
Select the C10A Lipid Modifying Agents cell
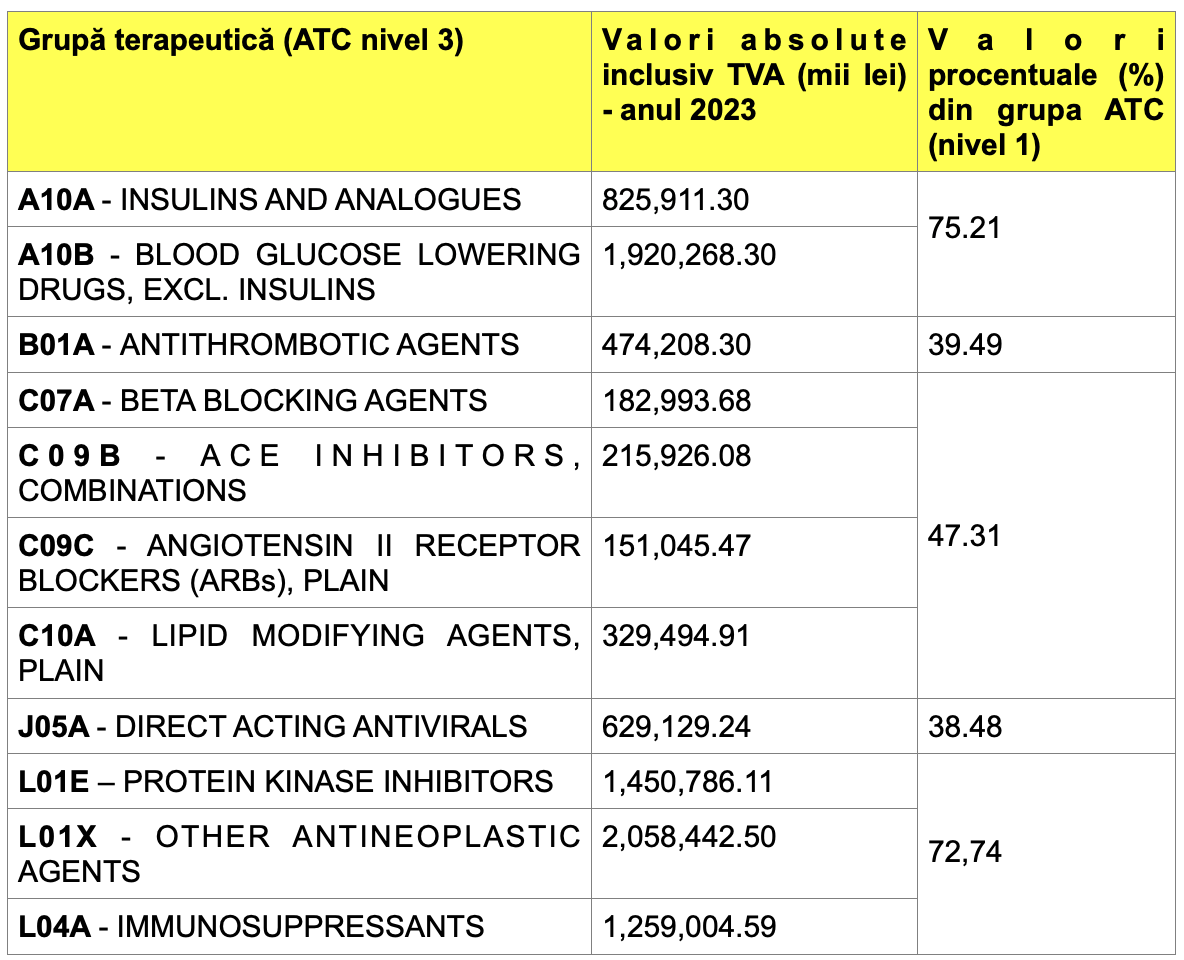[300, 653]
